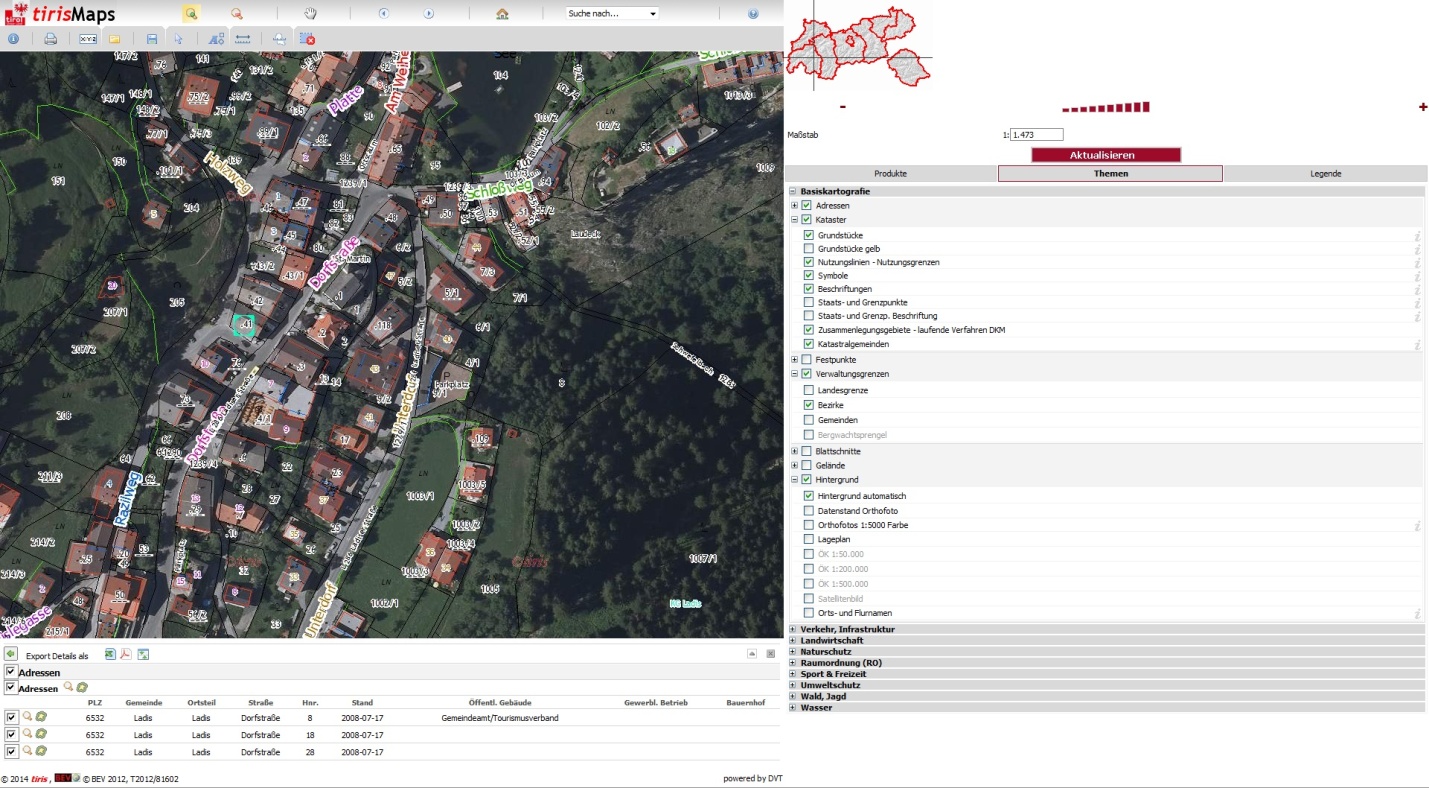Open the text and shapes drawing tool
The image size is (1429, 788).
[216, 39]
